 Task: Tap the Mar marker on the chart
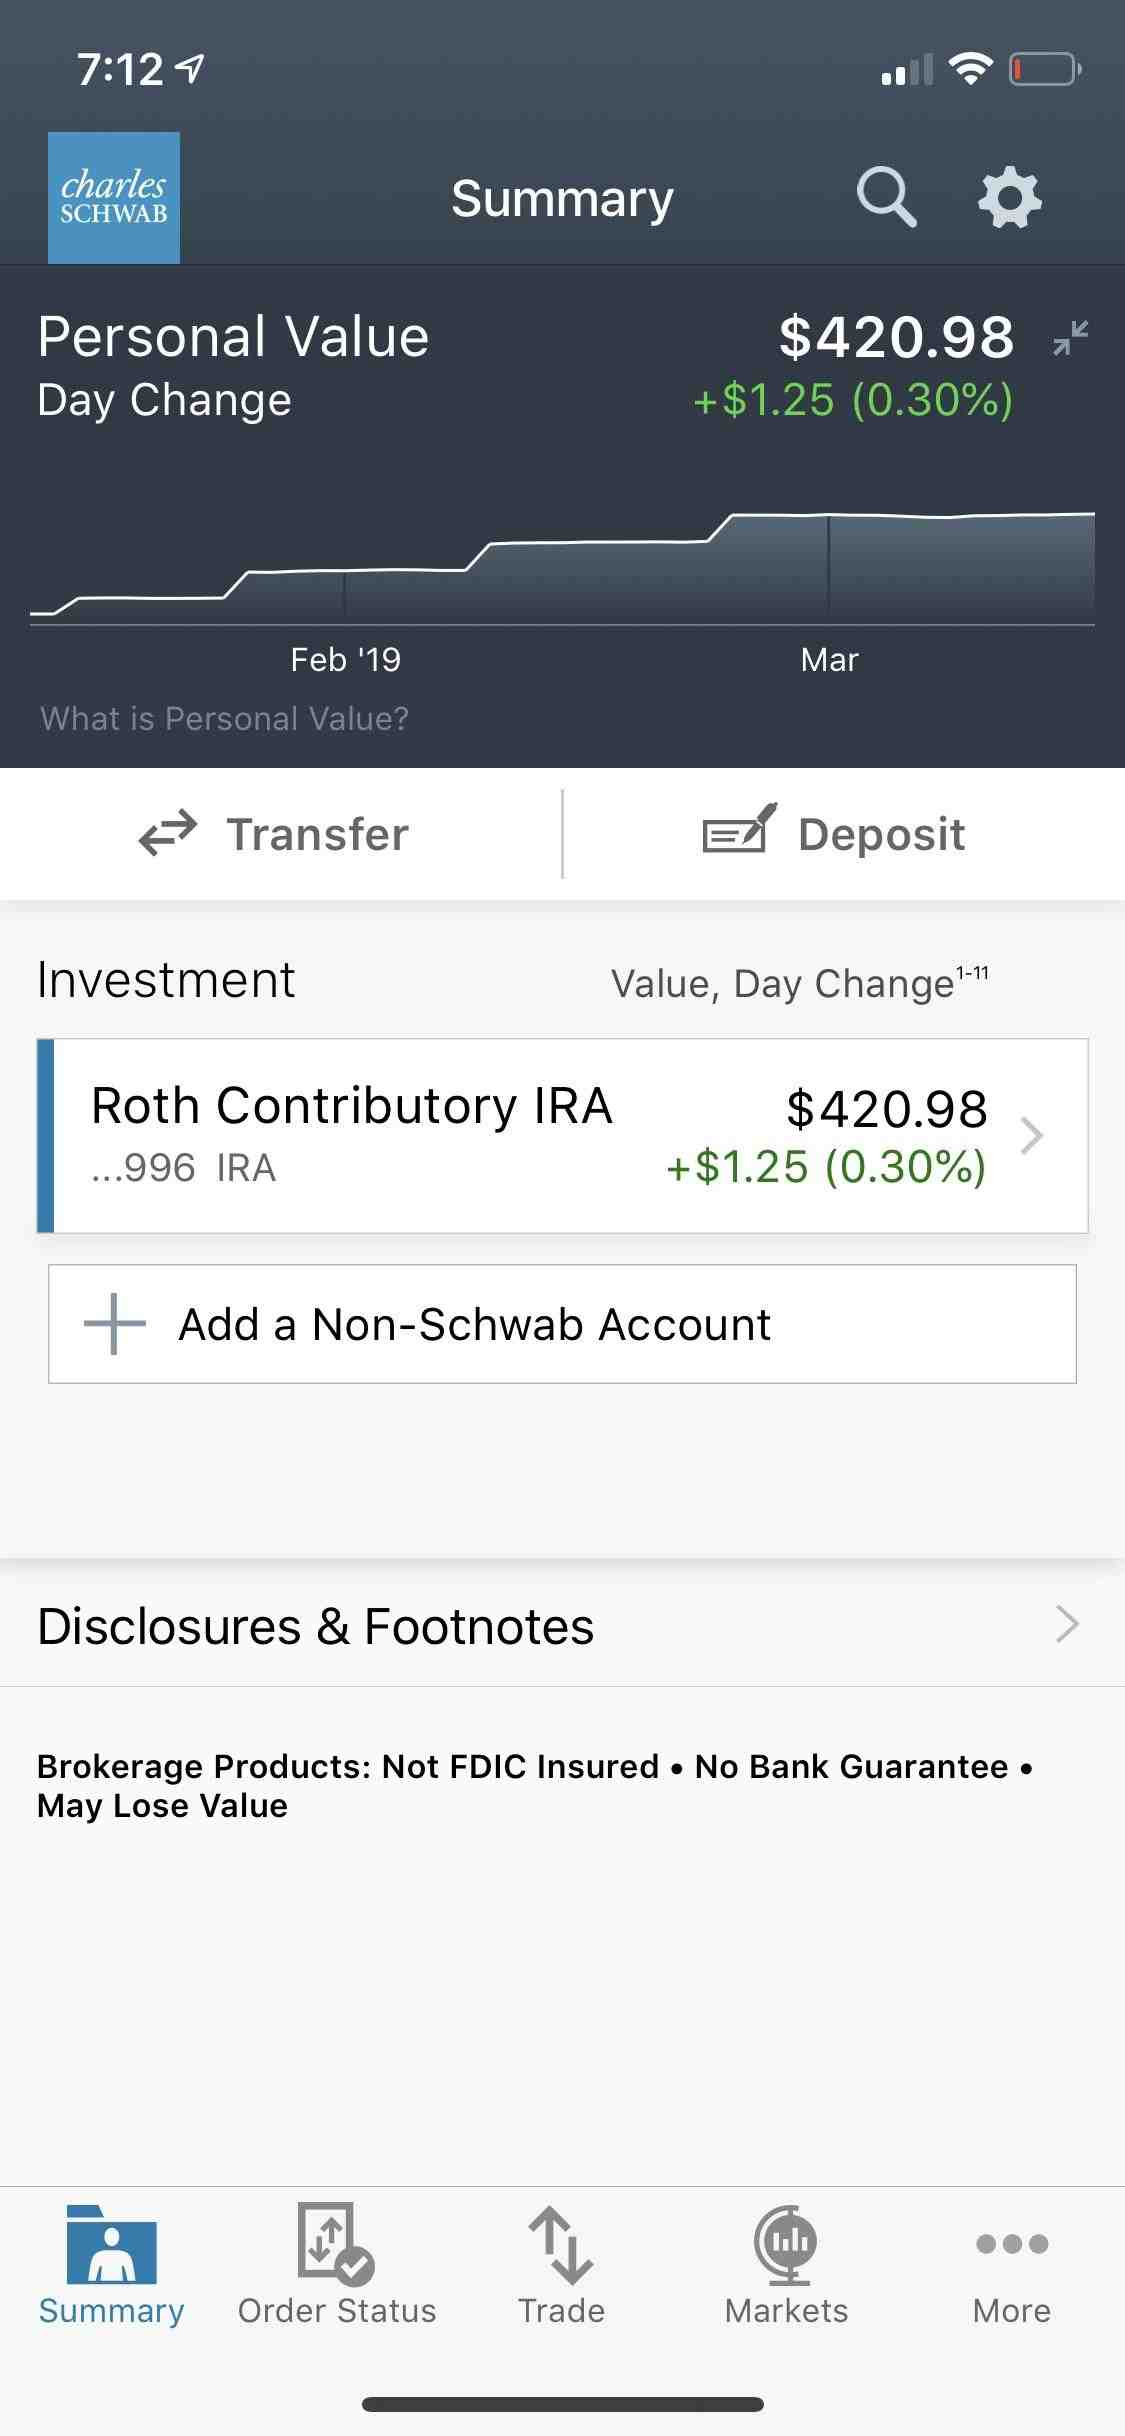pos(829,660)
